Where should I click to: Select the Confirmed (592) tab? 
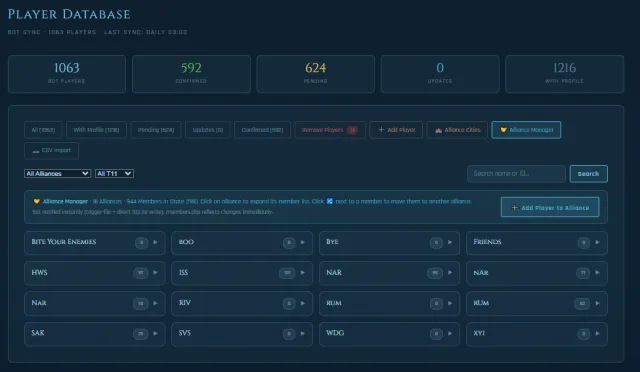pos(262,130)
